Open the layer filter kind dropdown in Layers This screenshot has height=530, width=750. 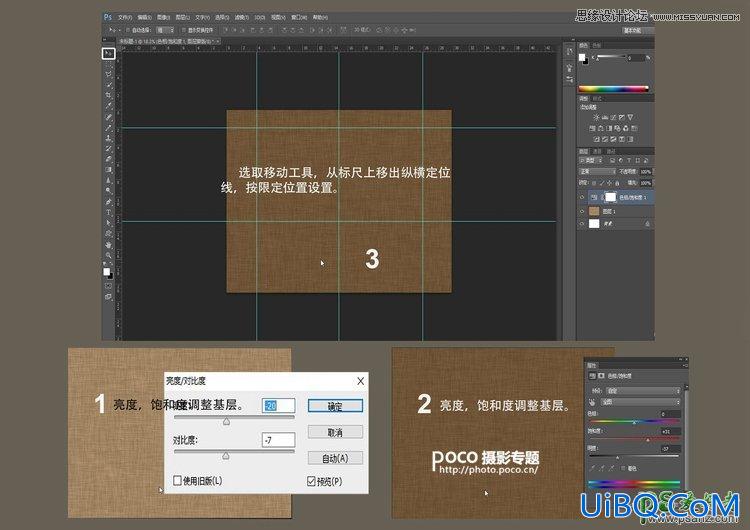592,161
